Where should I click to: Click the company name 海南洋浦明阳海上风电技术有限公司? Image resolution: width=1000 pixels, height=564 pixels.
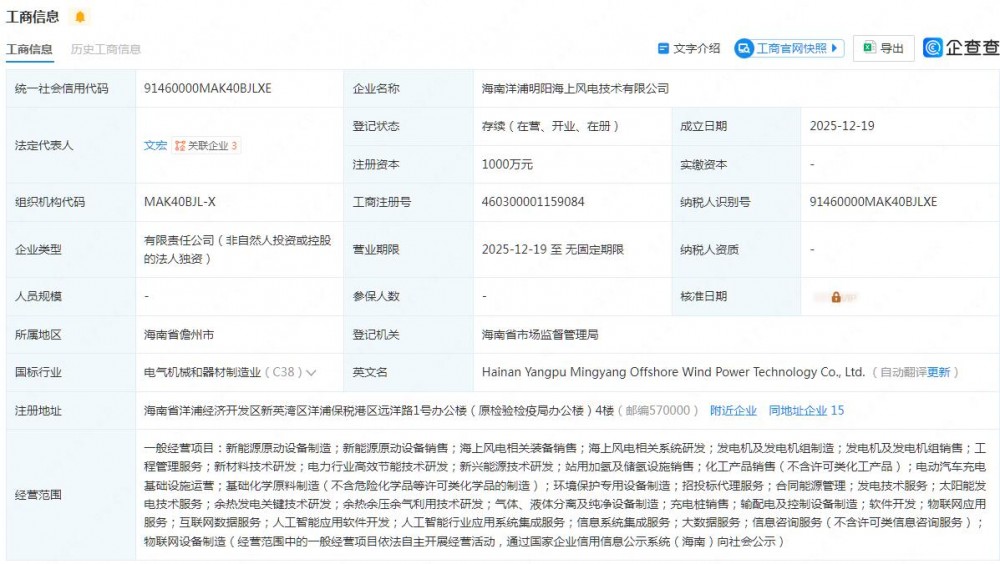575,88
